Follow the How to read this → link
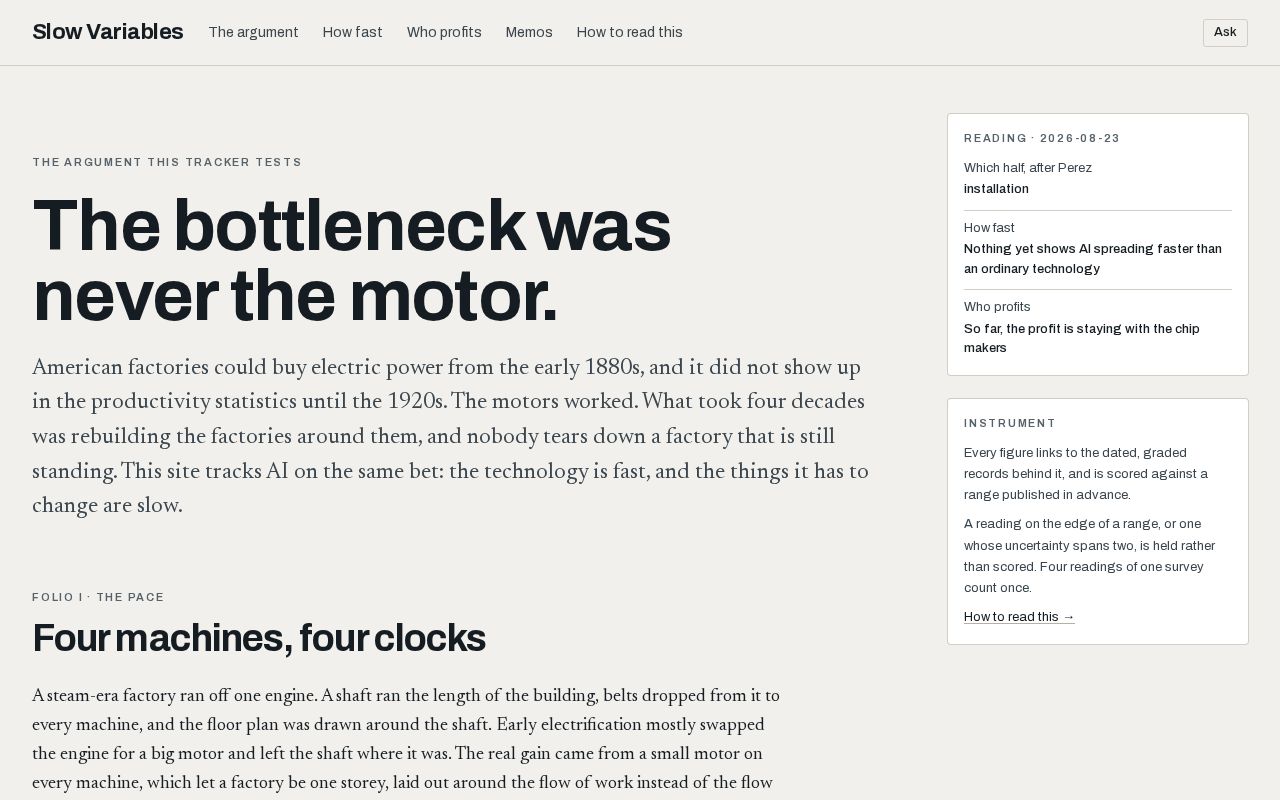The width and height of the screenshot is (1280, 800). 1019,617
